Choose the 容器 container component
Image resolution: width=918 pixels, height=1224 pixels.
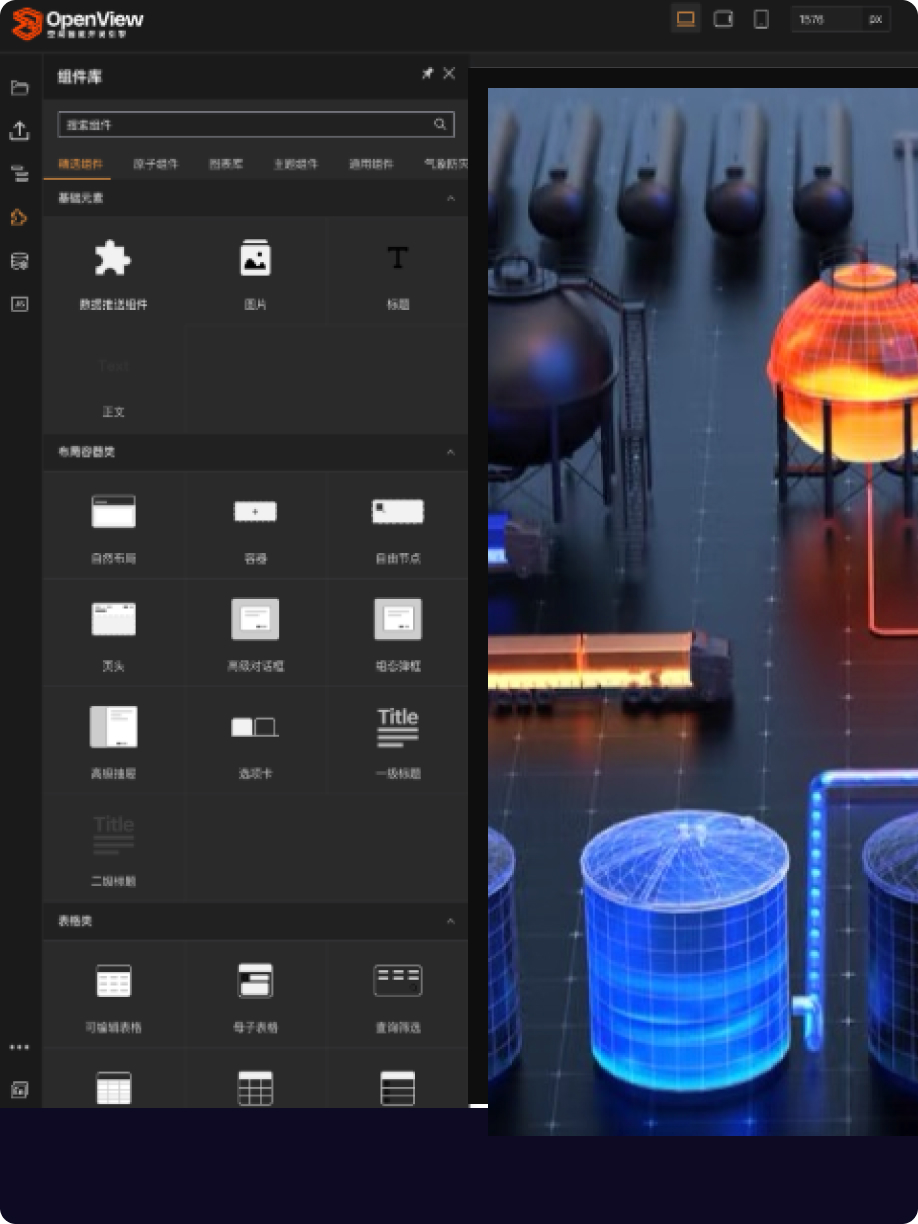[x=255, y=512]
